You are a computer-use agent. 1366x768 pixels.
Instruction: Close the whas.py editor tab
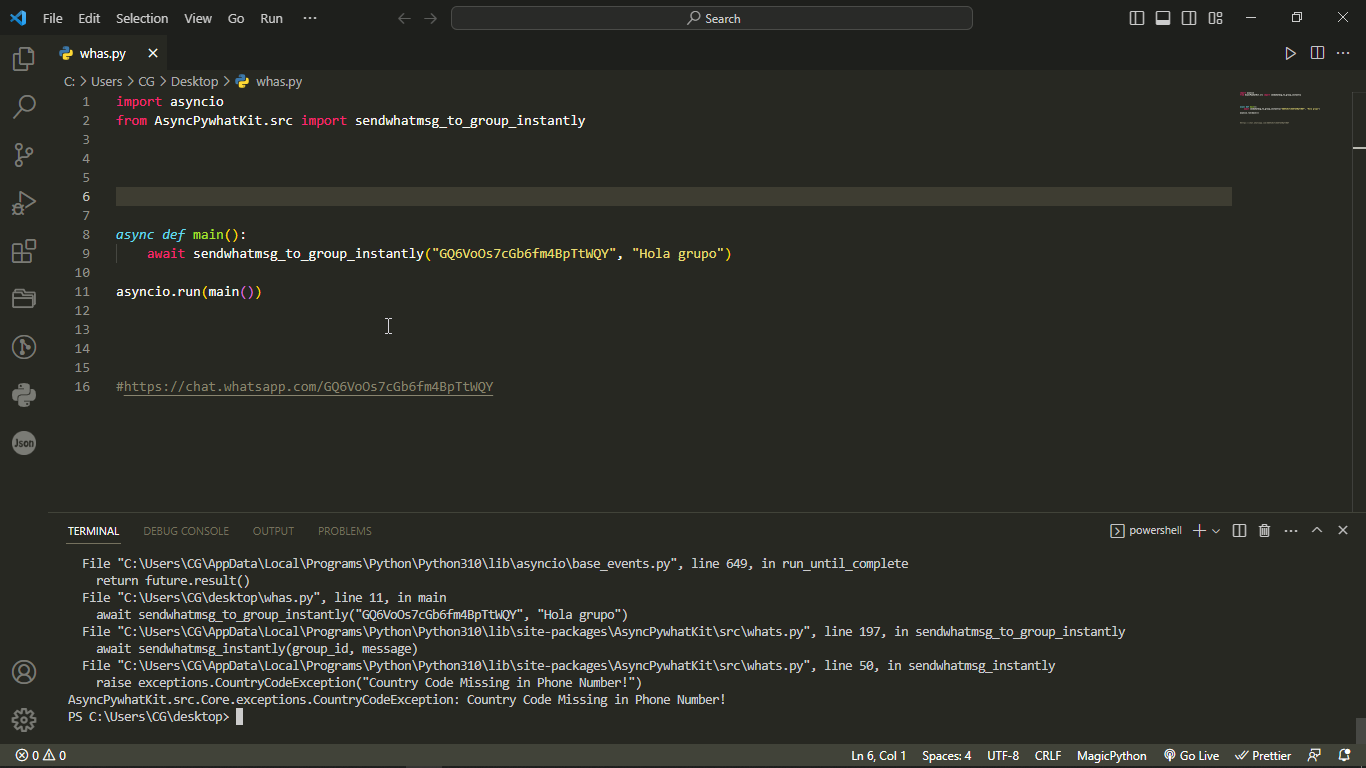(x=153, y=53)
